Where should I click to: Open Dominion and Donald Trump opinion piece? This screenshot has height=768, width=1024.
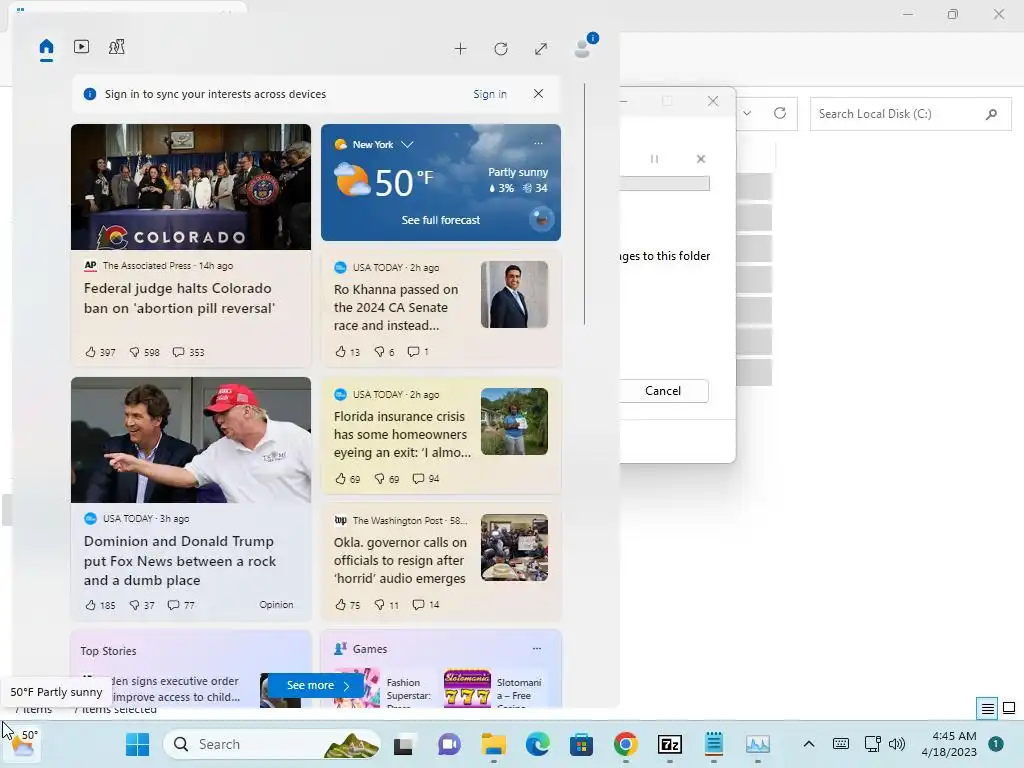pos(180,560)
